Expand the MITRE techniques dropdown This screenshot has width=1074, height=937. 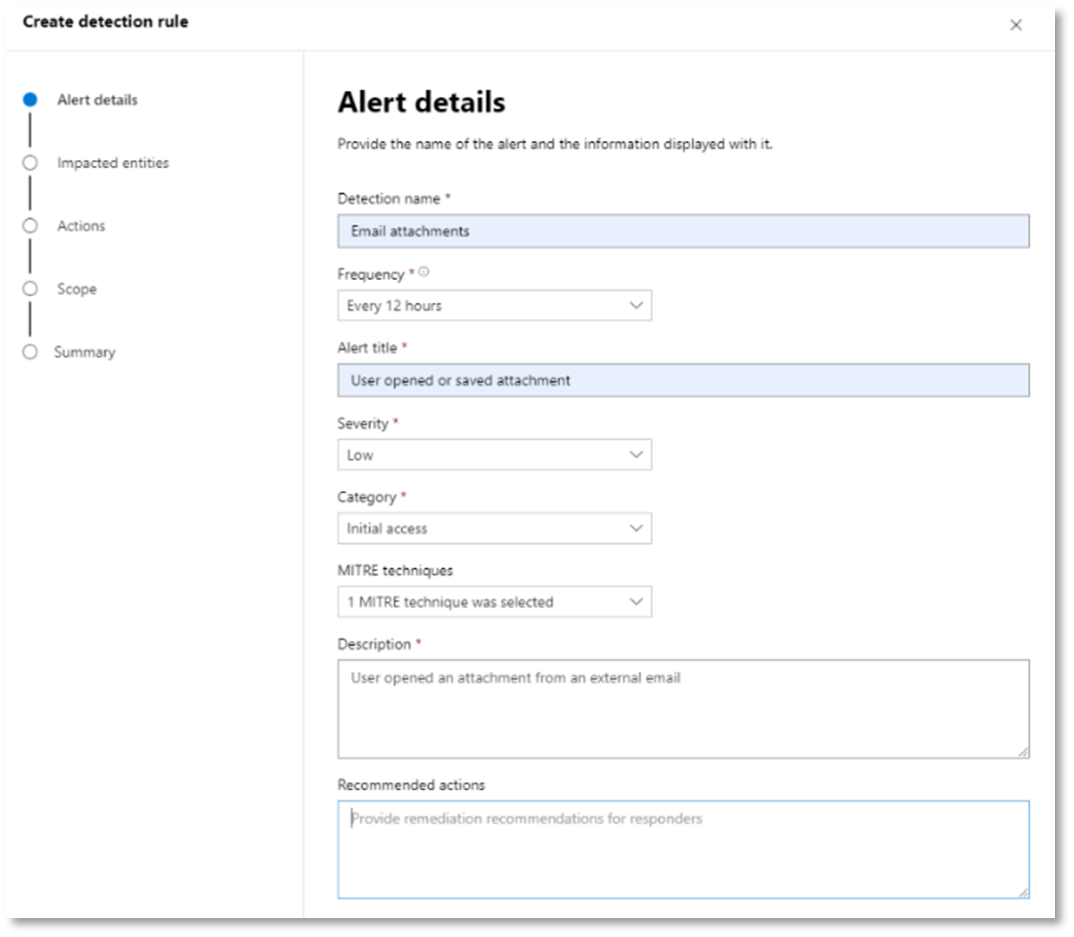click(x=495, y=602)
